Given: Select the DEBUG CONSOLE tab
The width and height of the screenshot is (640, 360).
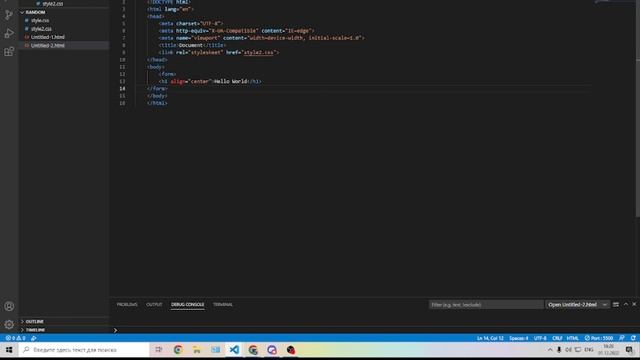Looking at the screenshot, I should tap(188, 304).
